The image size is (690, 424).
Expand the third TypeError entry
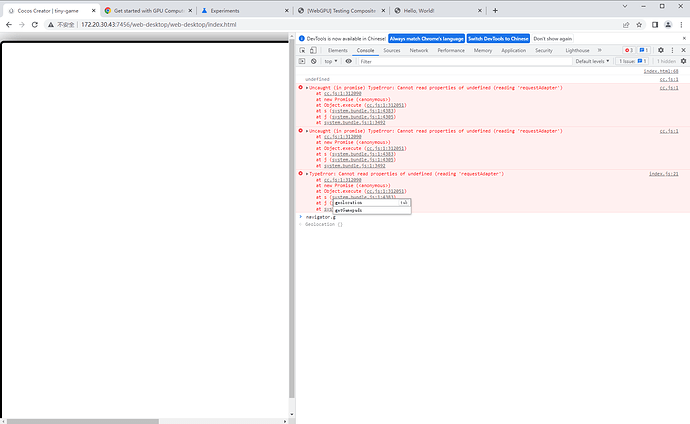pos(307,174)
